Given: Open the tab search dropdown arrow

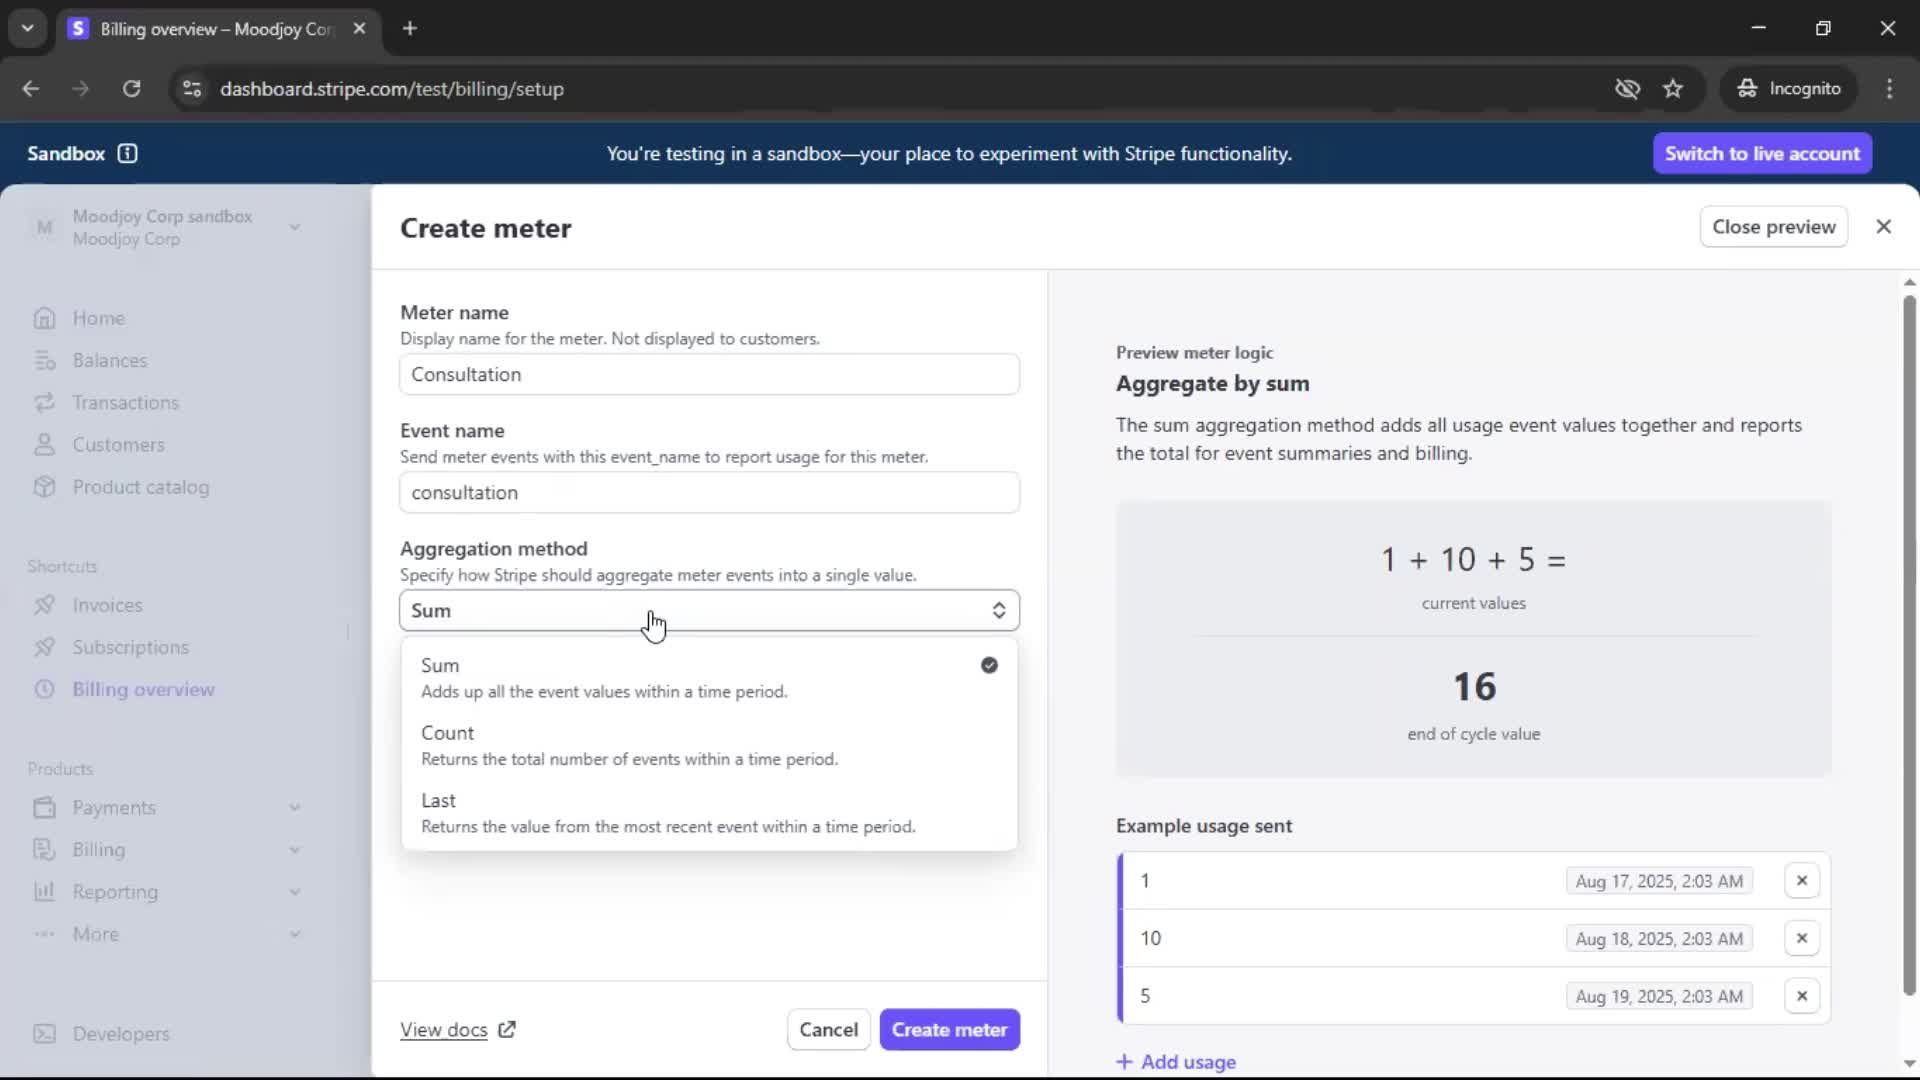Looking at the screenshot, I should (27, 28).
